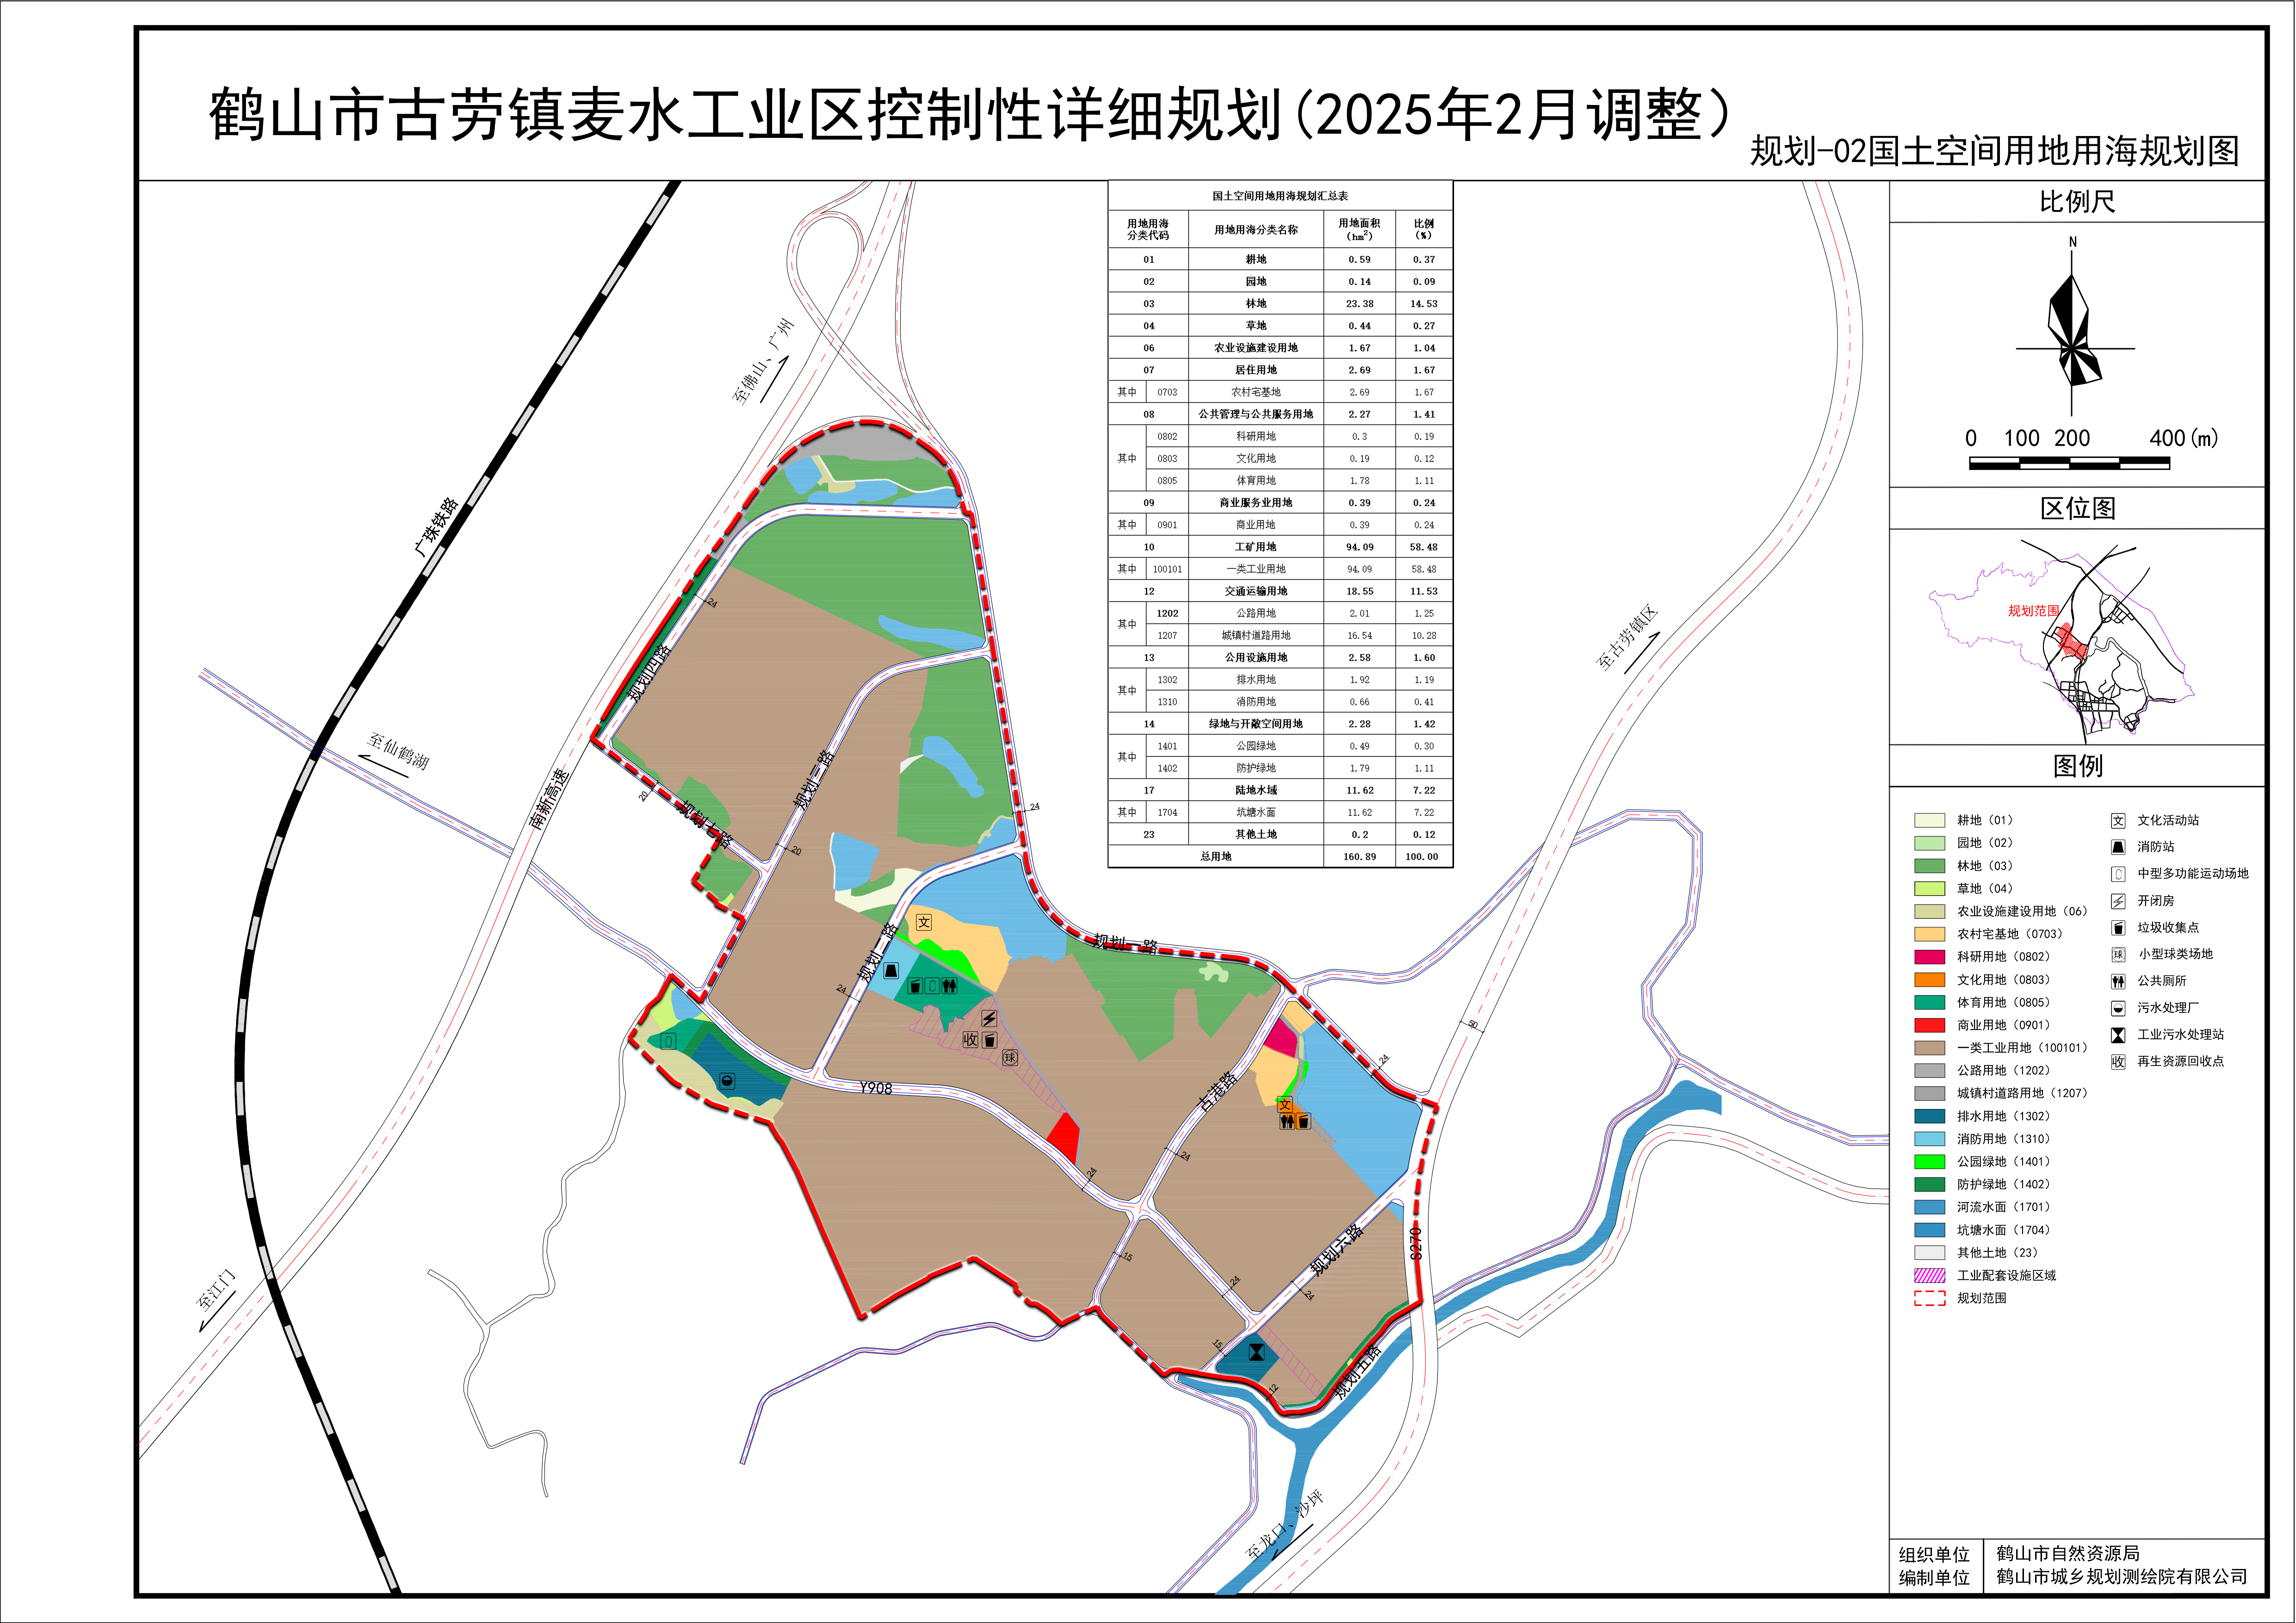Click the 开闭房 lightning legend icon
This screenshot has height=1623, width=2296.
coord(2117,901)
